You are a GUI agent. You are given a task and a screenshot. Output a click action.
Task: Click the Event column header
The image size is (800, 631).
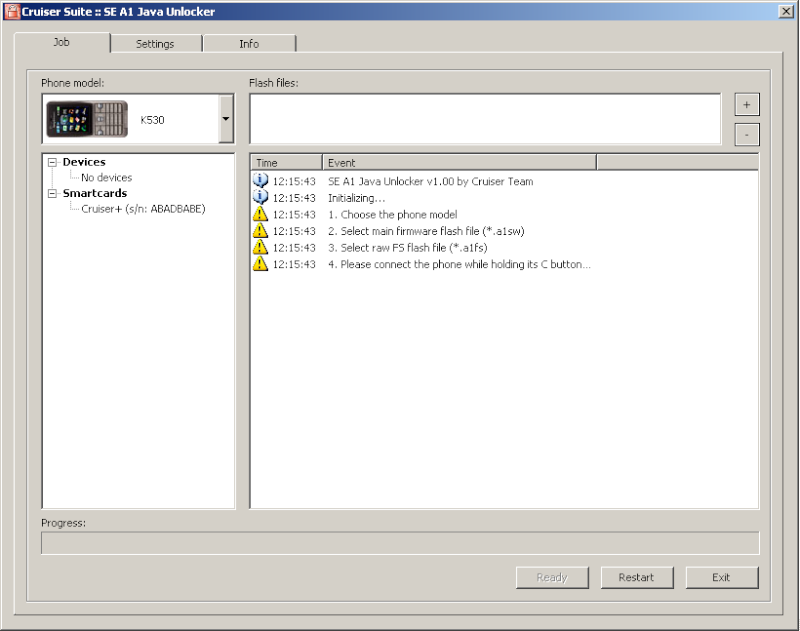(x=459, y=163)
